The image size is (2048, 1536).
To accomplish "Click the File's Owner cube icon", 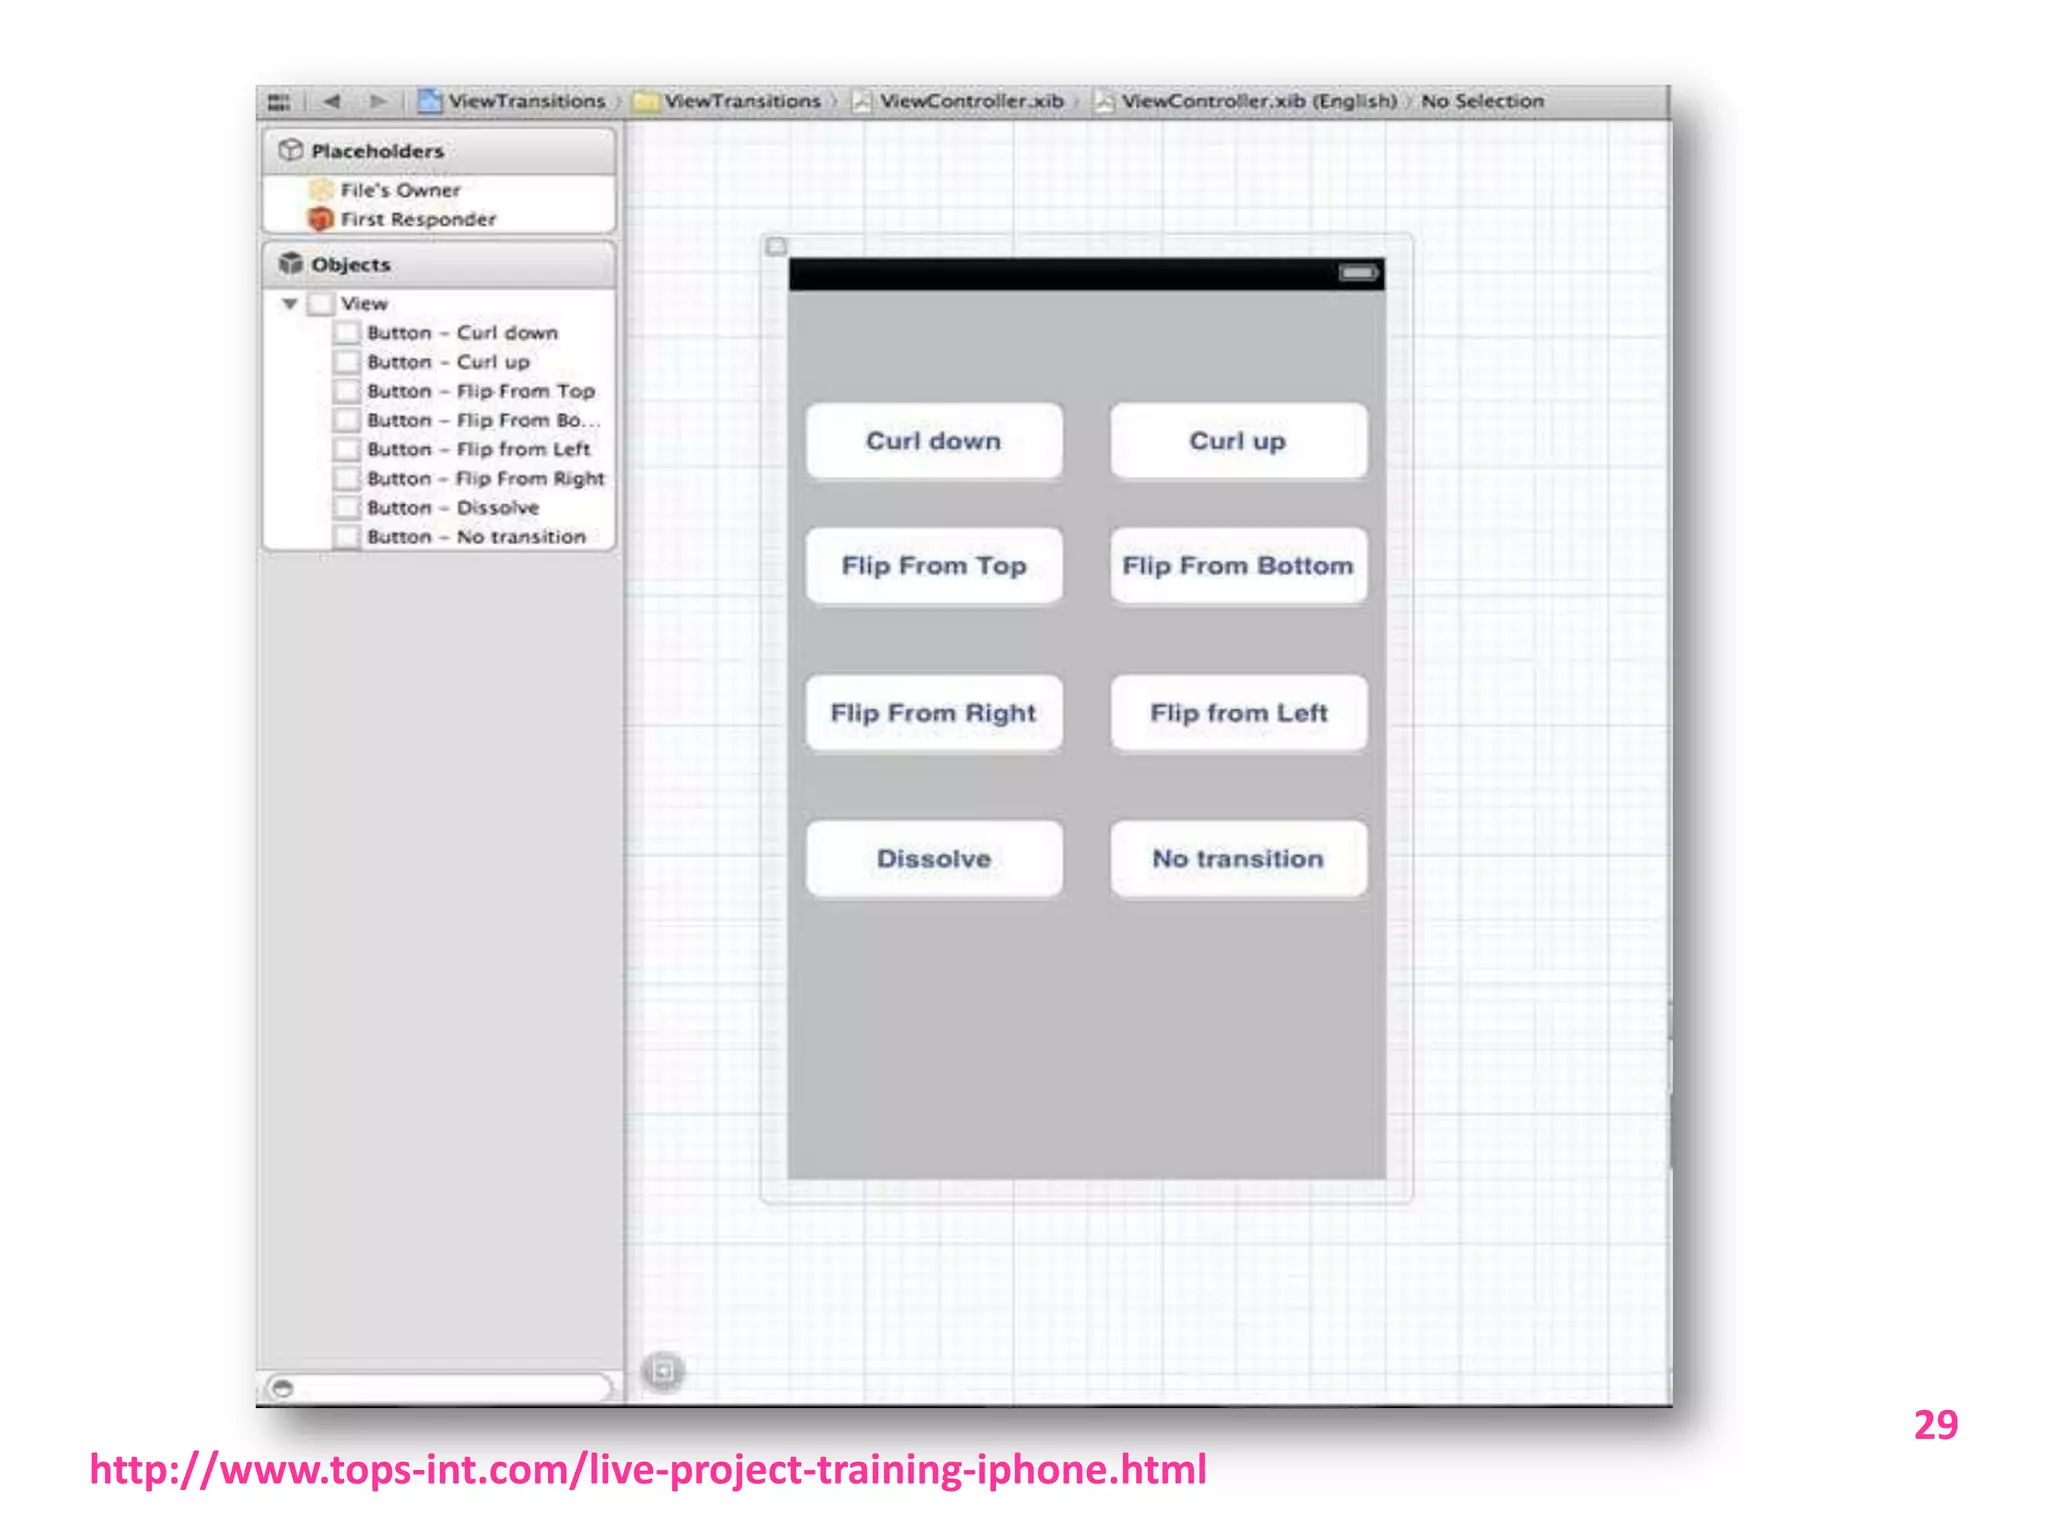I will tap(321, 190).
